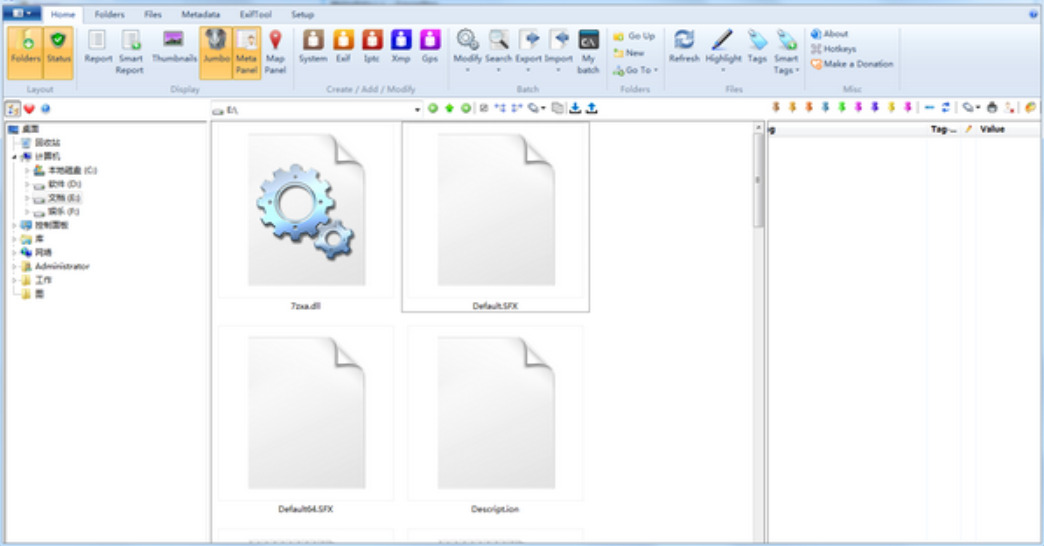Open the Smart Tags dropdown
This screenshot has height=546, width=1044.
tap(786, 52)
